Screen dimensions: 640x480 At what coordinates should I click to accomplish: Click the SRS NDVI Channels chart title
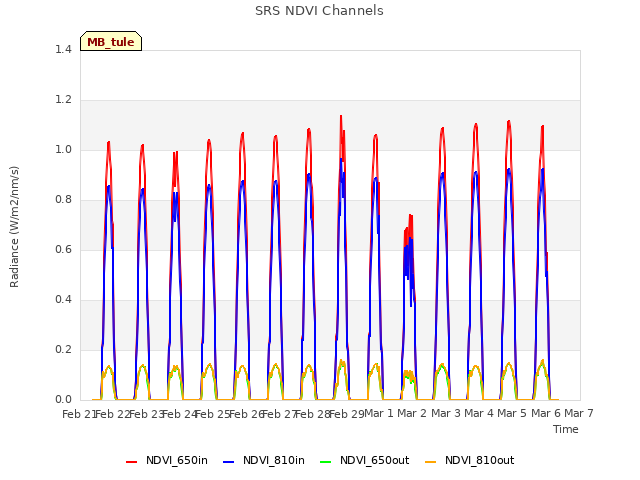tap(319, 11)
